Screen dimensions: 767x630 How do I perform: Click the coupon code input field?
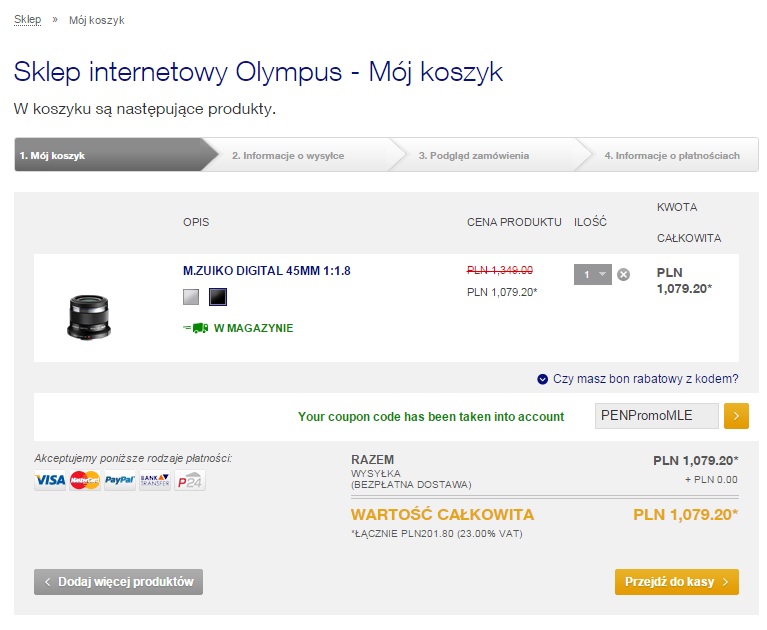click(656, 416)
